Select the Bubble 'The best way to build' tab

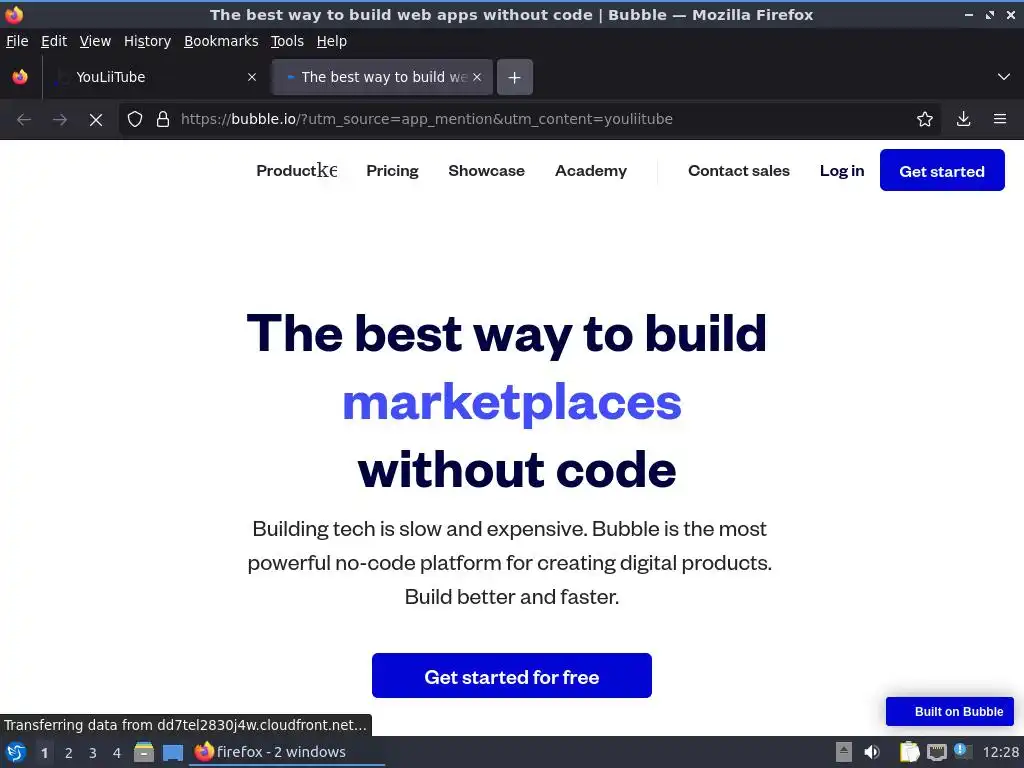(x=382, y=77)
